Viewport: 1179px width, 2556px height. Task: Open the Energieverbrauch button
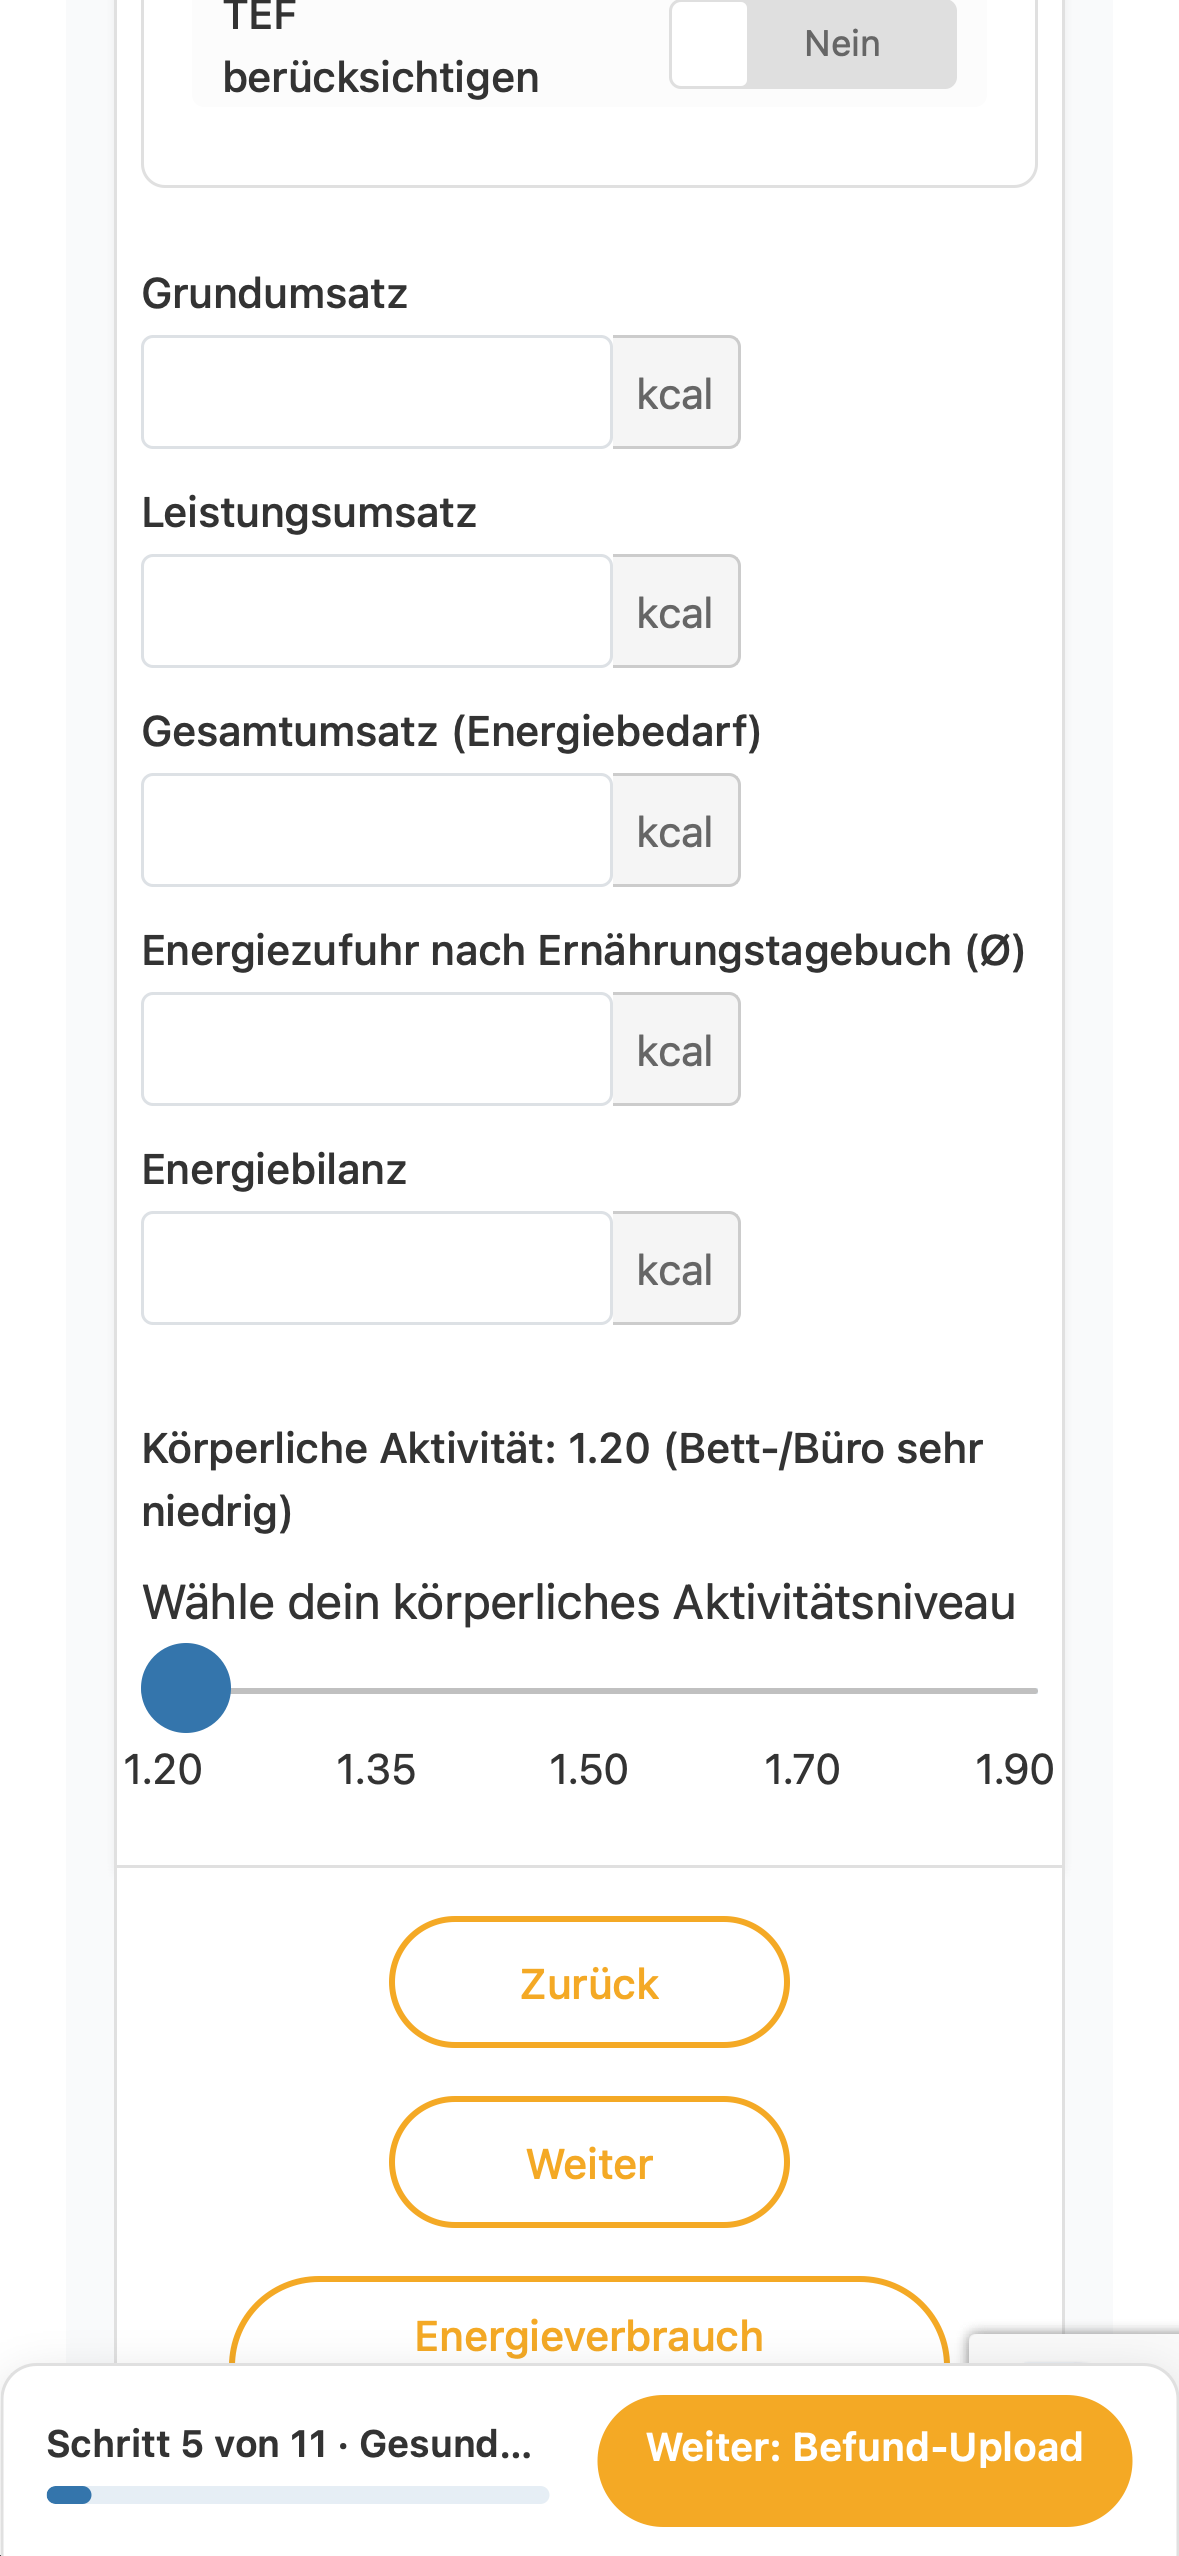tap(589, 2330)
